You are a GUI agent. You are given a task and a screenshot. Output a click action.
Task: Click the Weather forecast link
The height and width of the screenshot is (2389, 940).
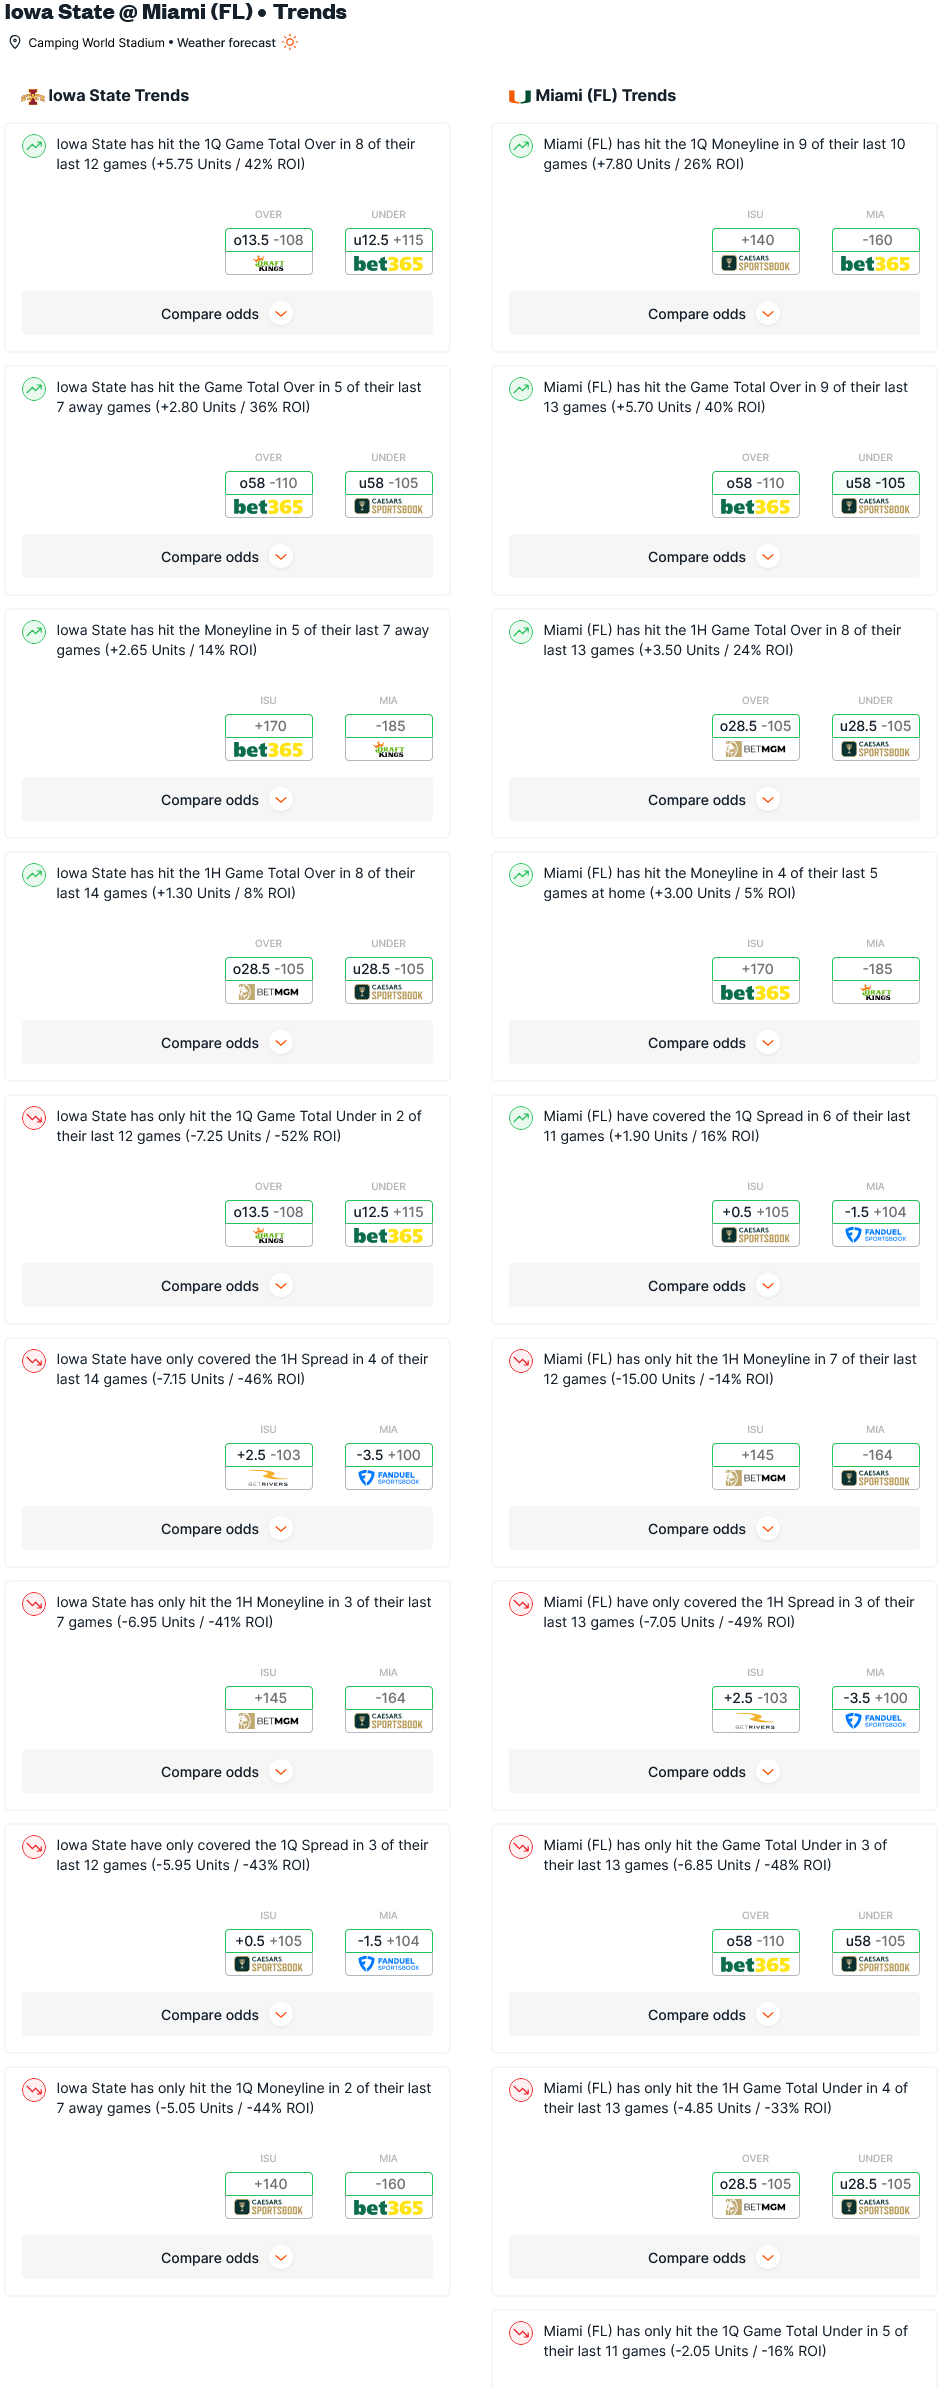click(226, 43)
